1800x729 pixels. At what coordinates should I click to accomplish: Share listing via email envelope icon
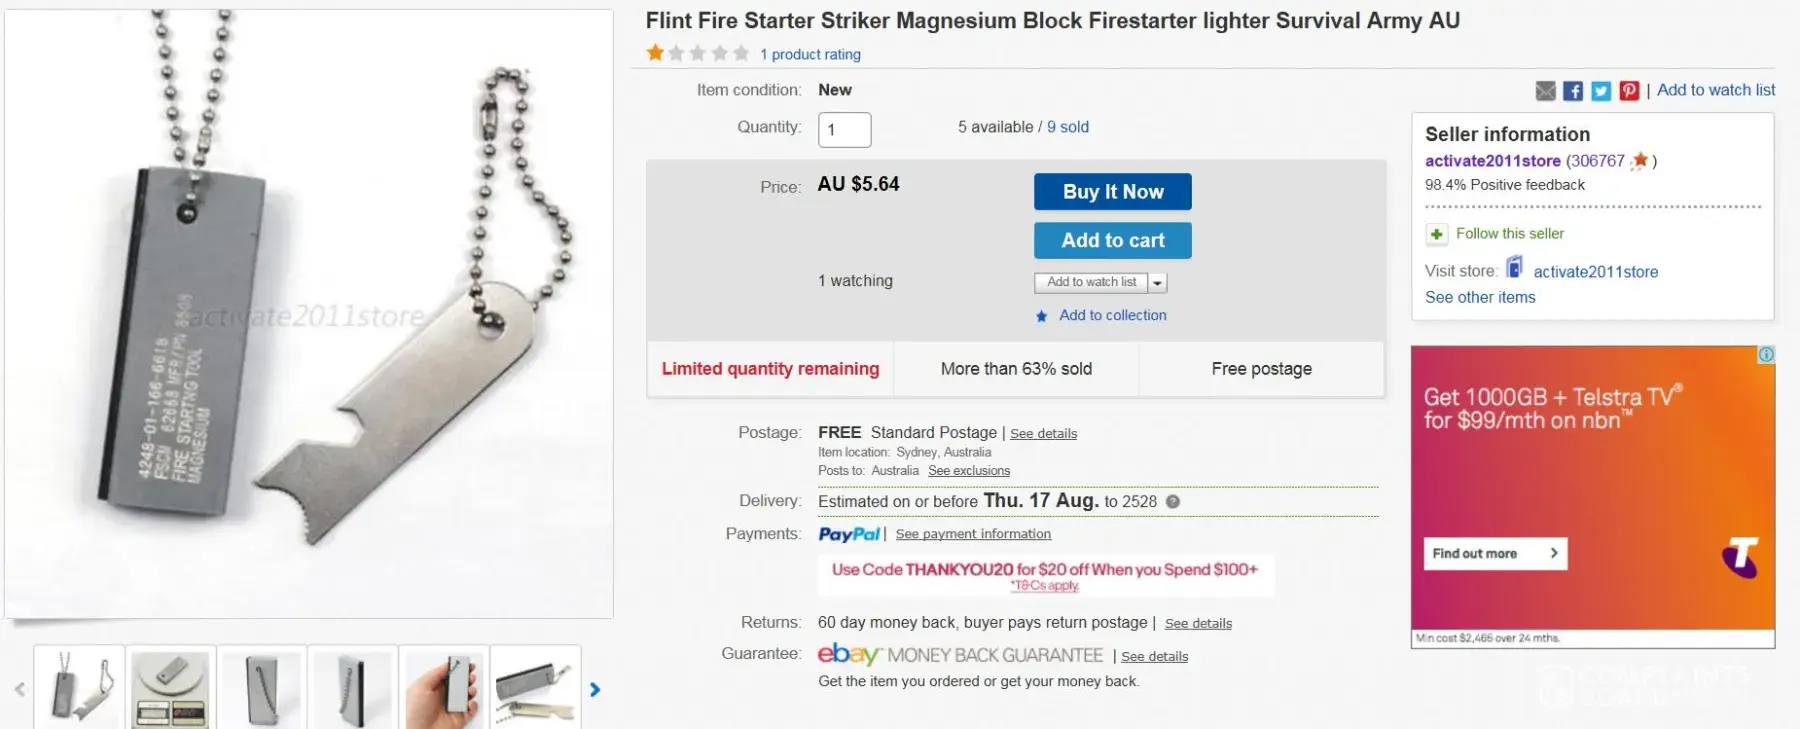[1545, 91]
